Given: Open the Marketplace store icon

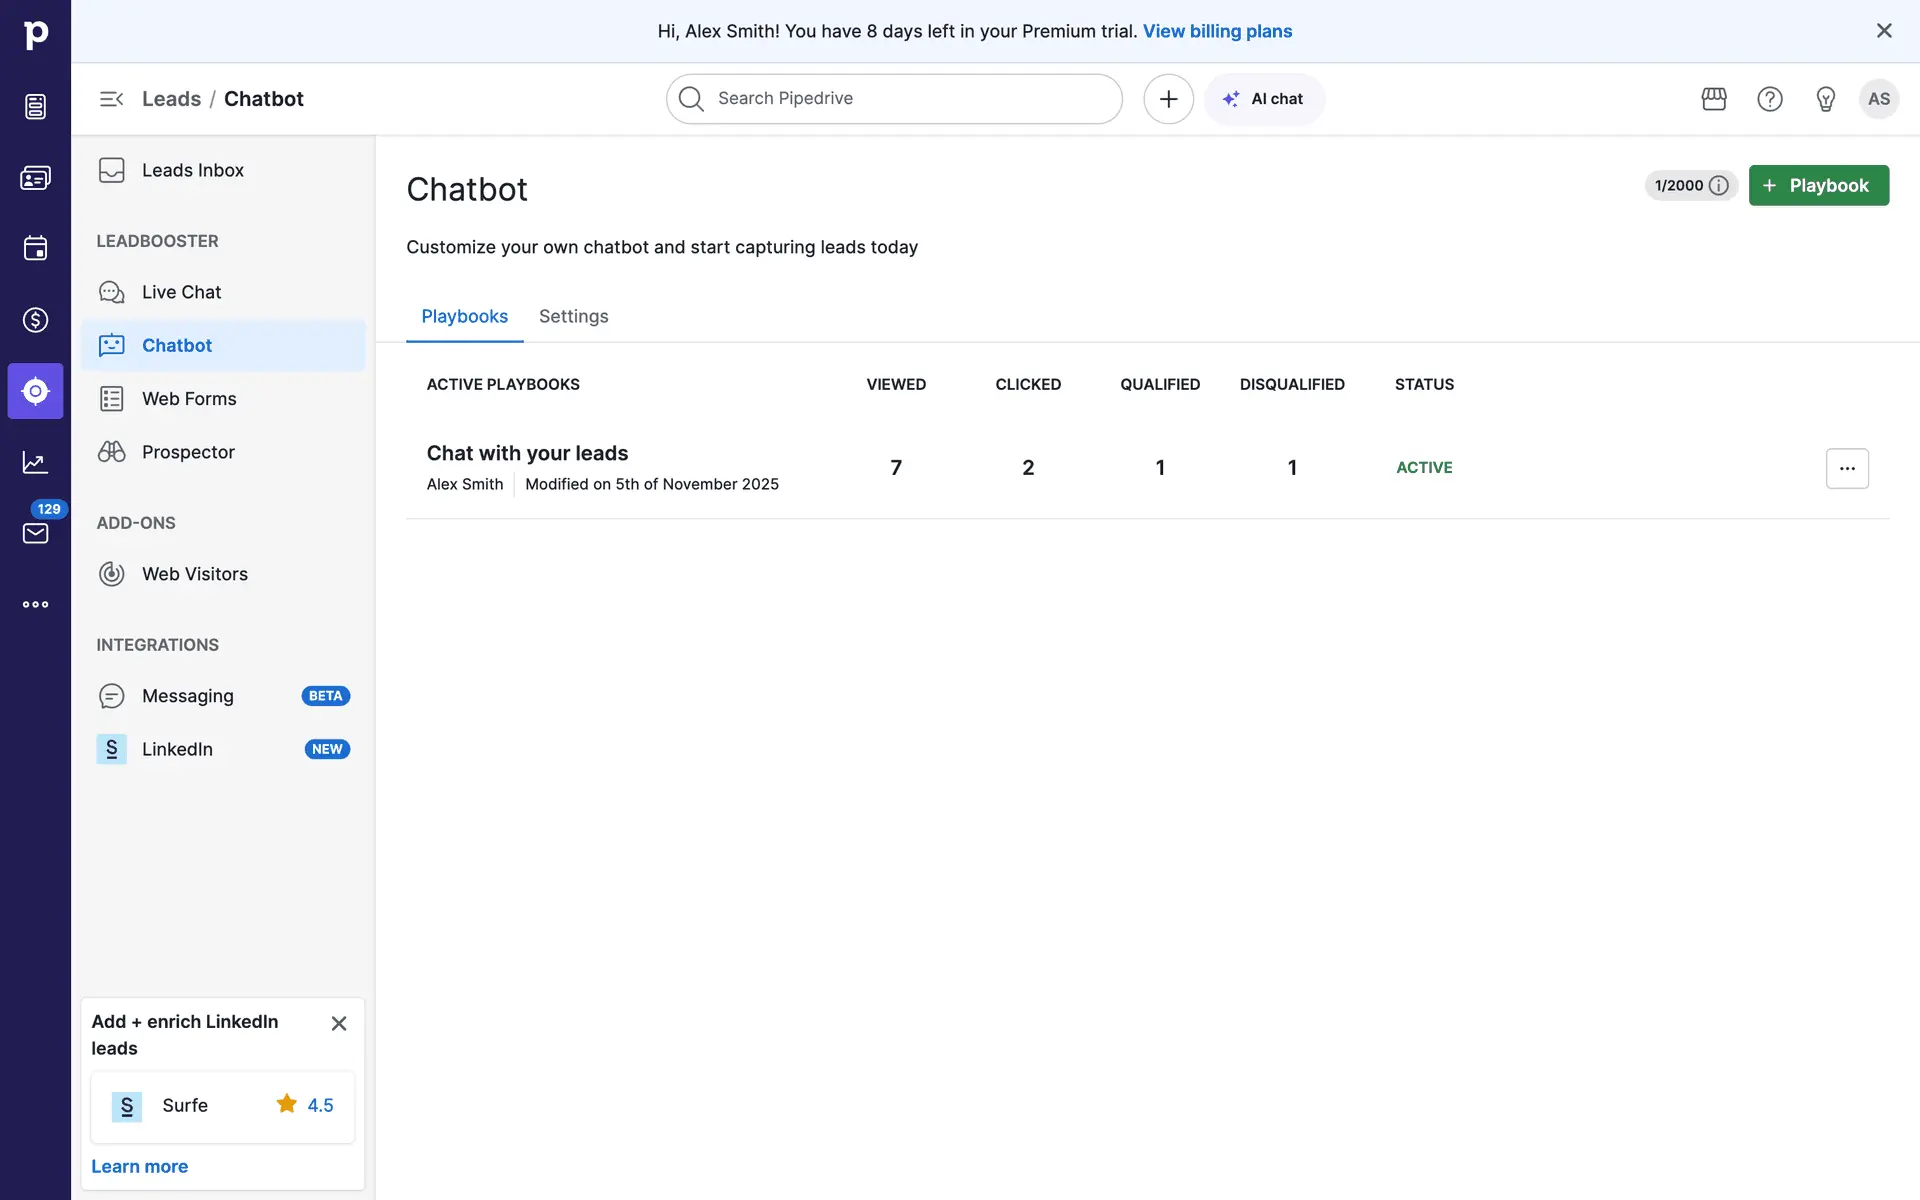Looking at the screenshot, I should coord(1714,99).
